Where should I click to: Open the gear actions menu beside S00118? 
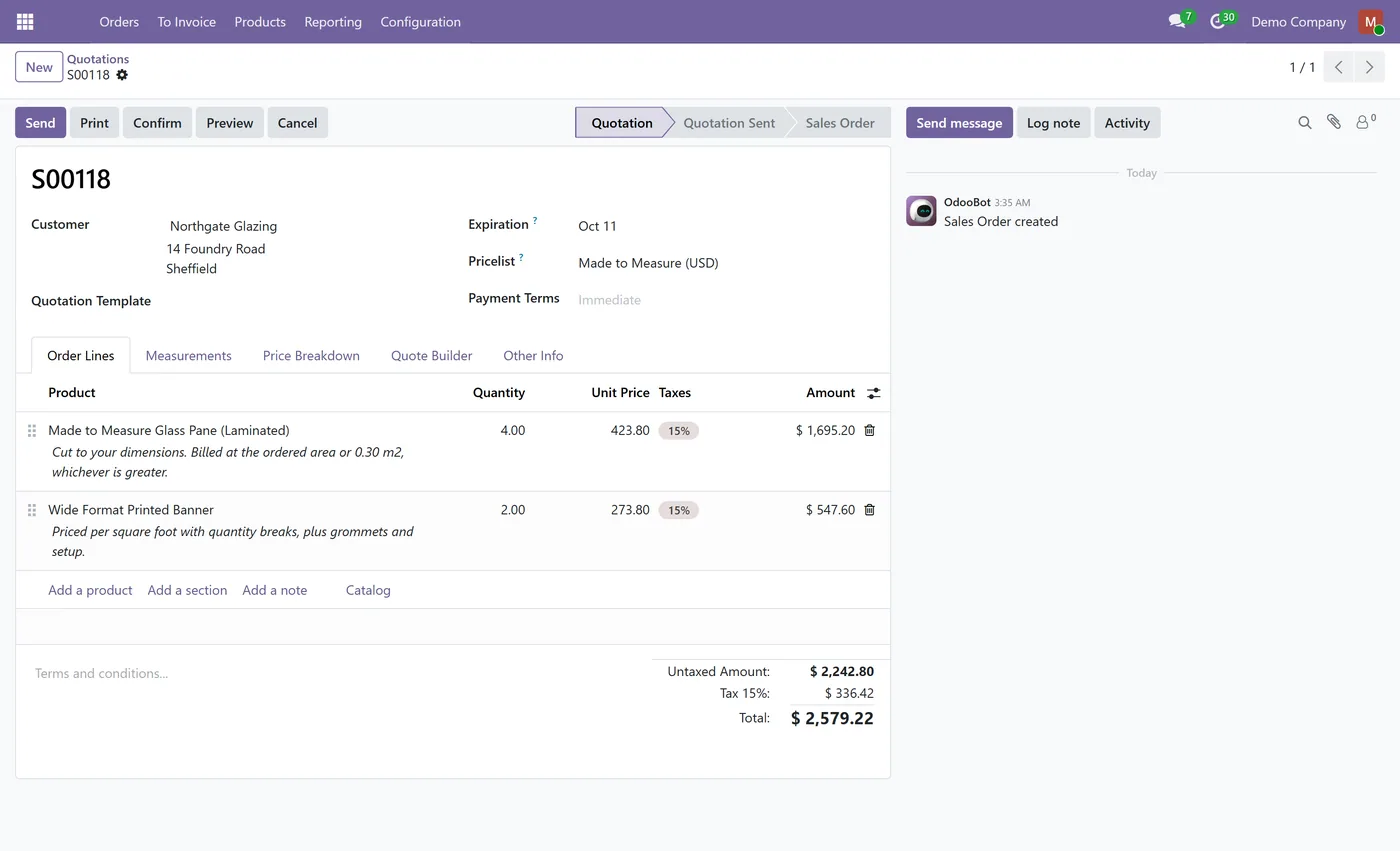[122, 75]
